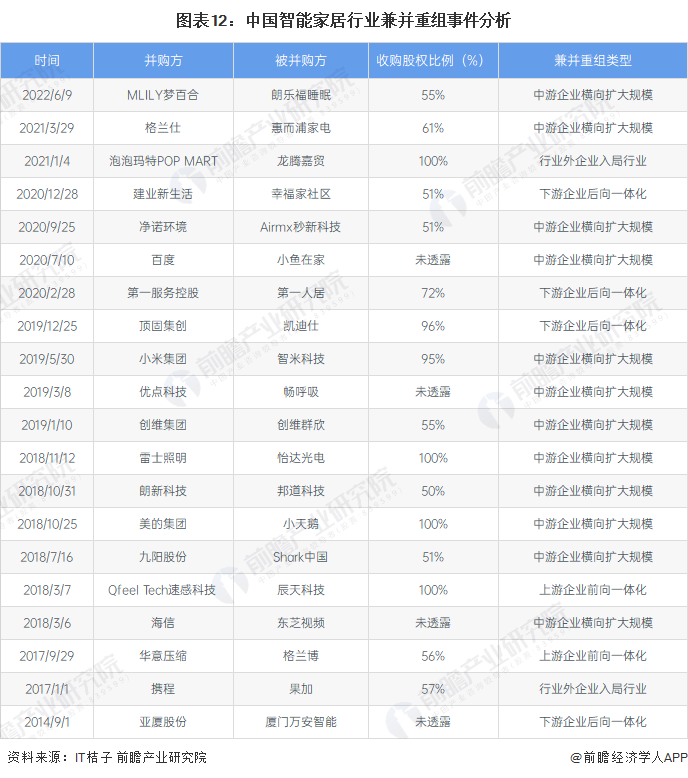Screen dimensions: 688x778
Task: Click the 第一服务控股 cell
Action: pos(163,293)
